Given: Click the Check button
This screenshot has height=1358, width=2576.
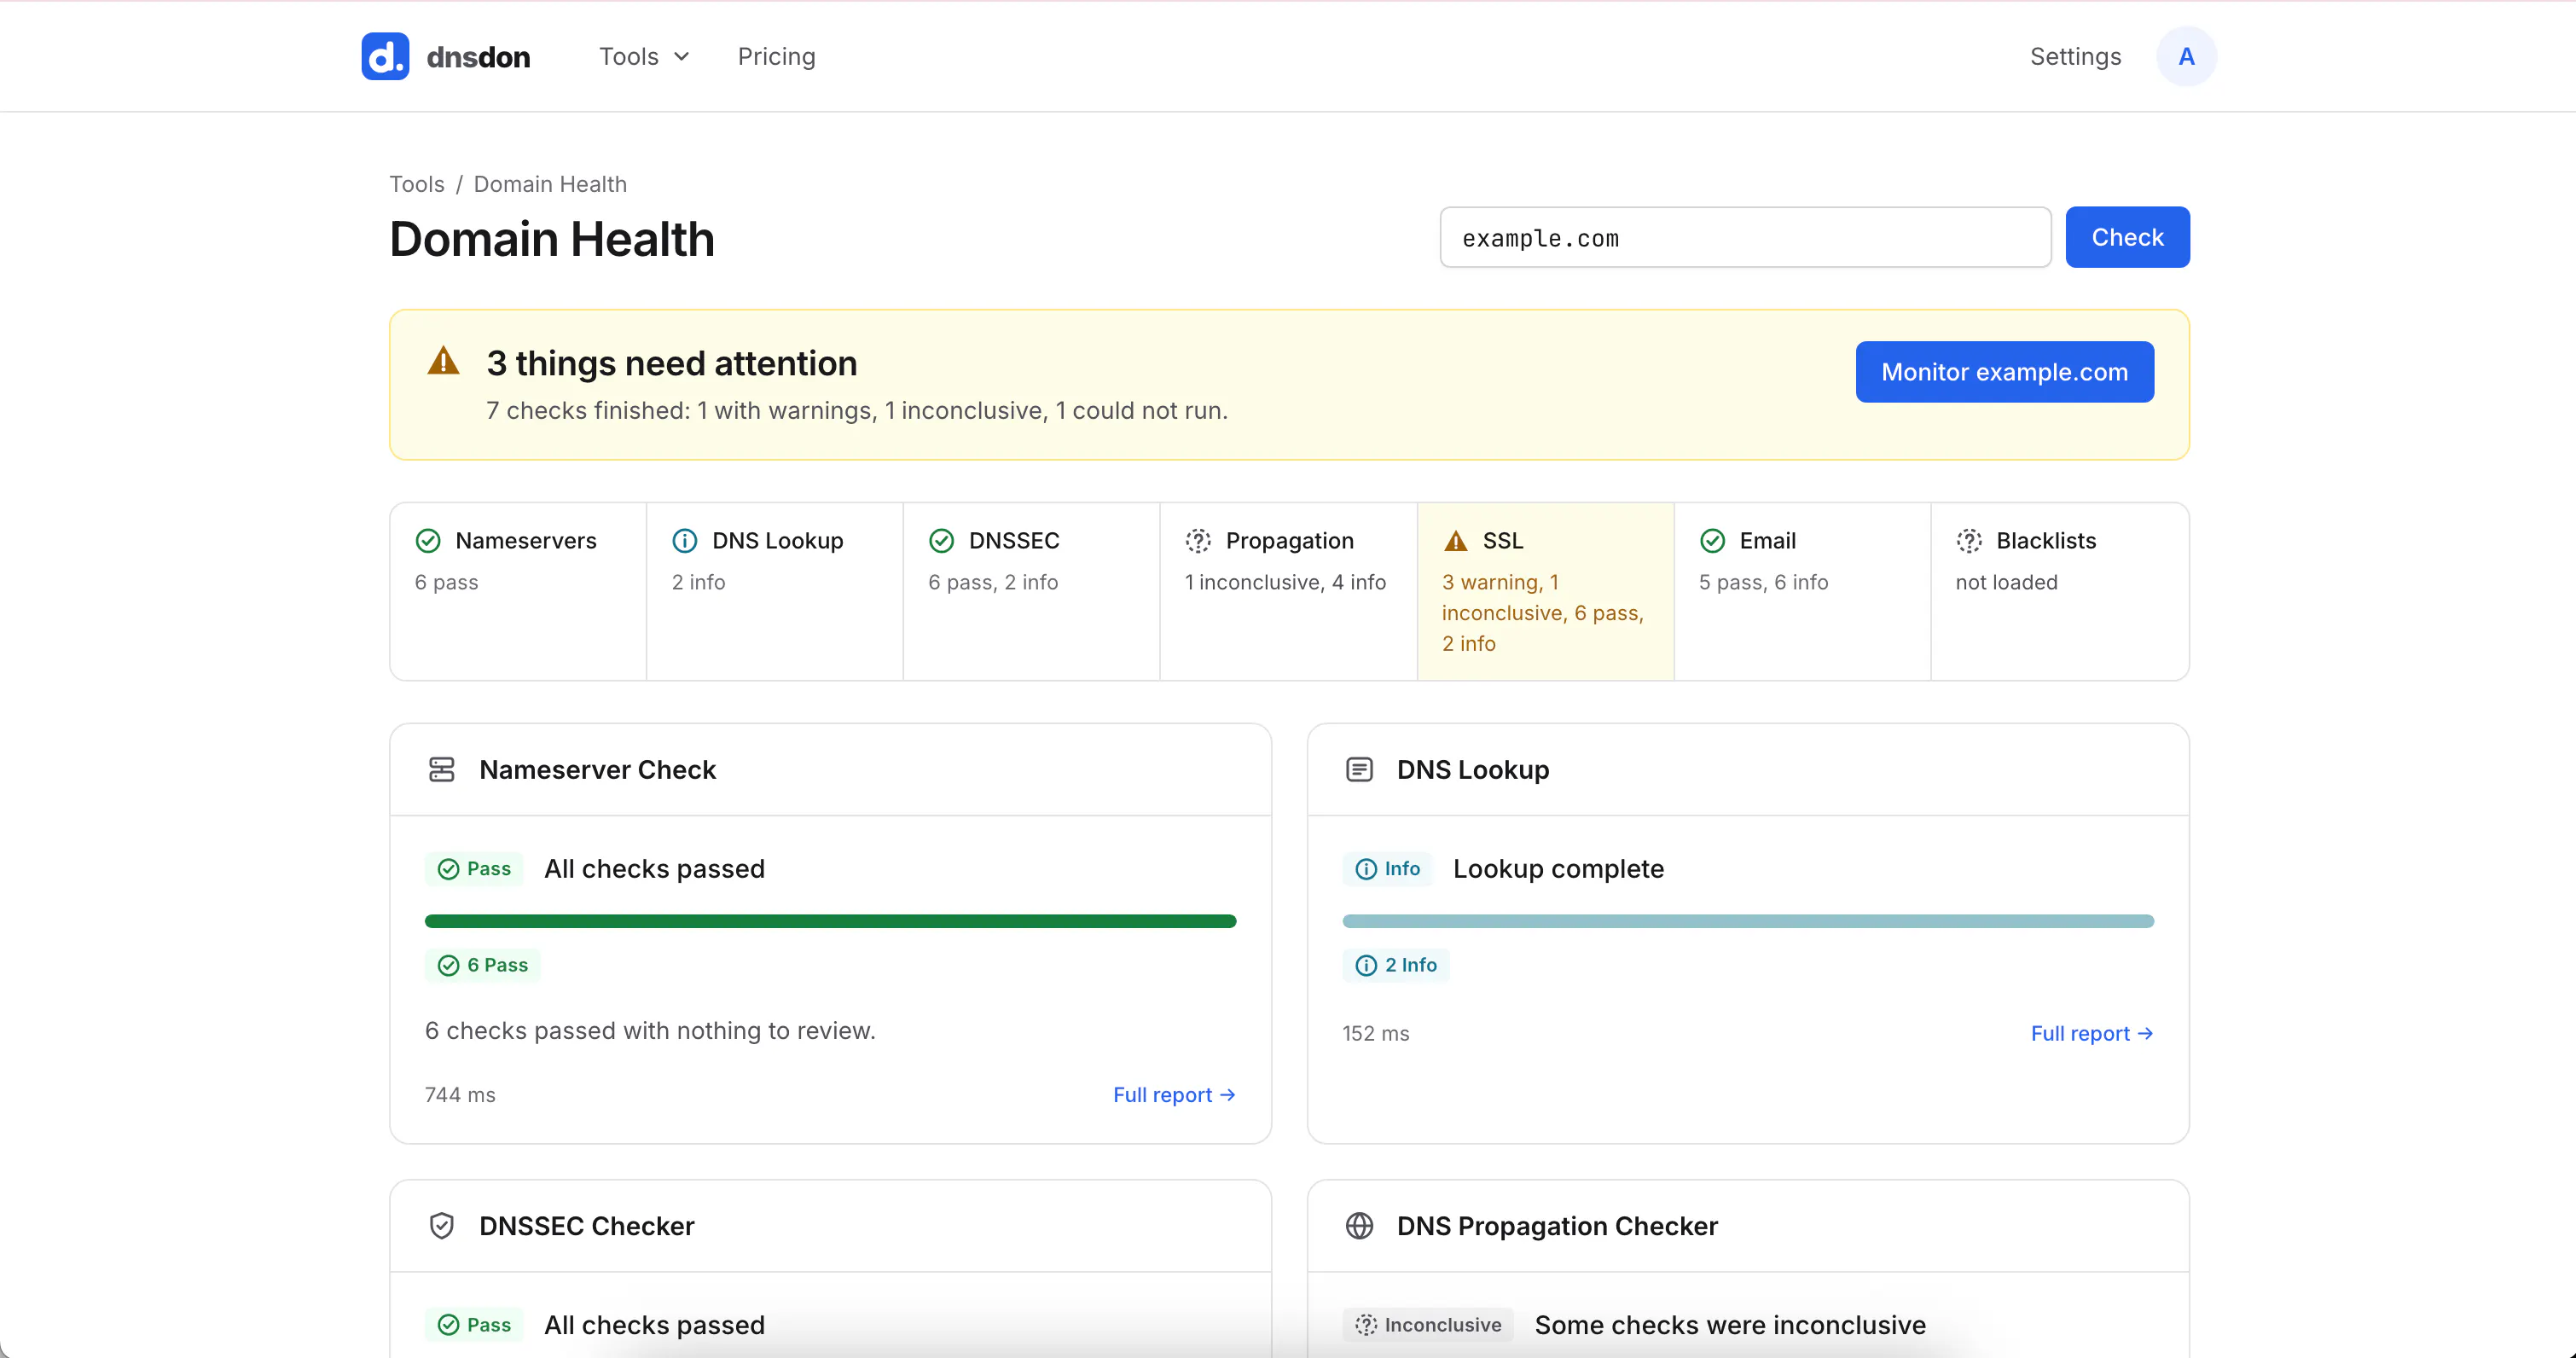Looking at the screenshot, I should (x=2127, y=237).
